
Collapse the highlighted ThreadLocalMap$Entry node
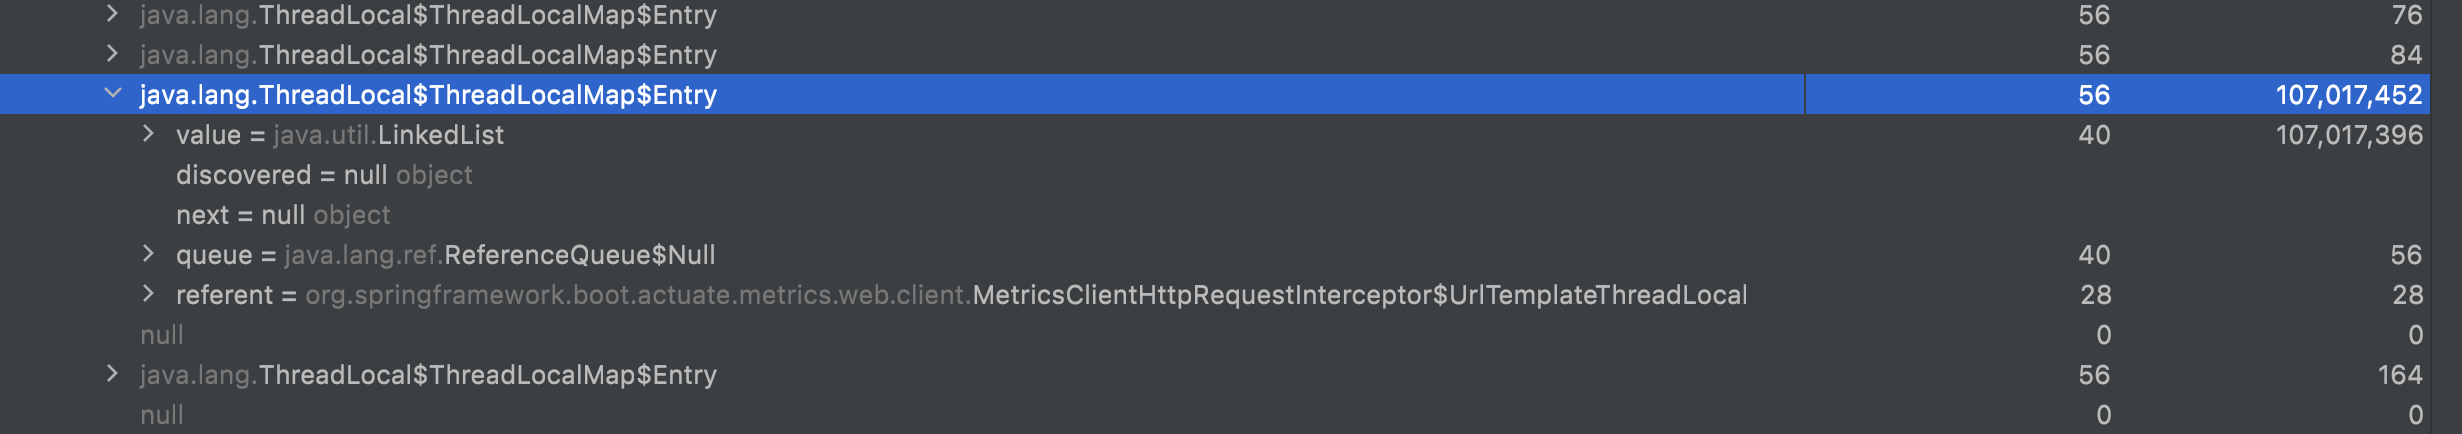113,94
